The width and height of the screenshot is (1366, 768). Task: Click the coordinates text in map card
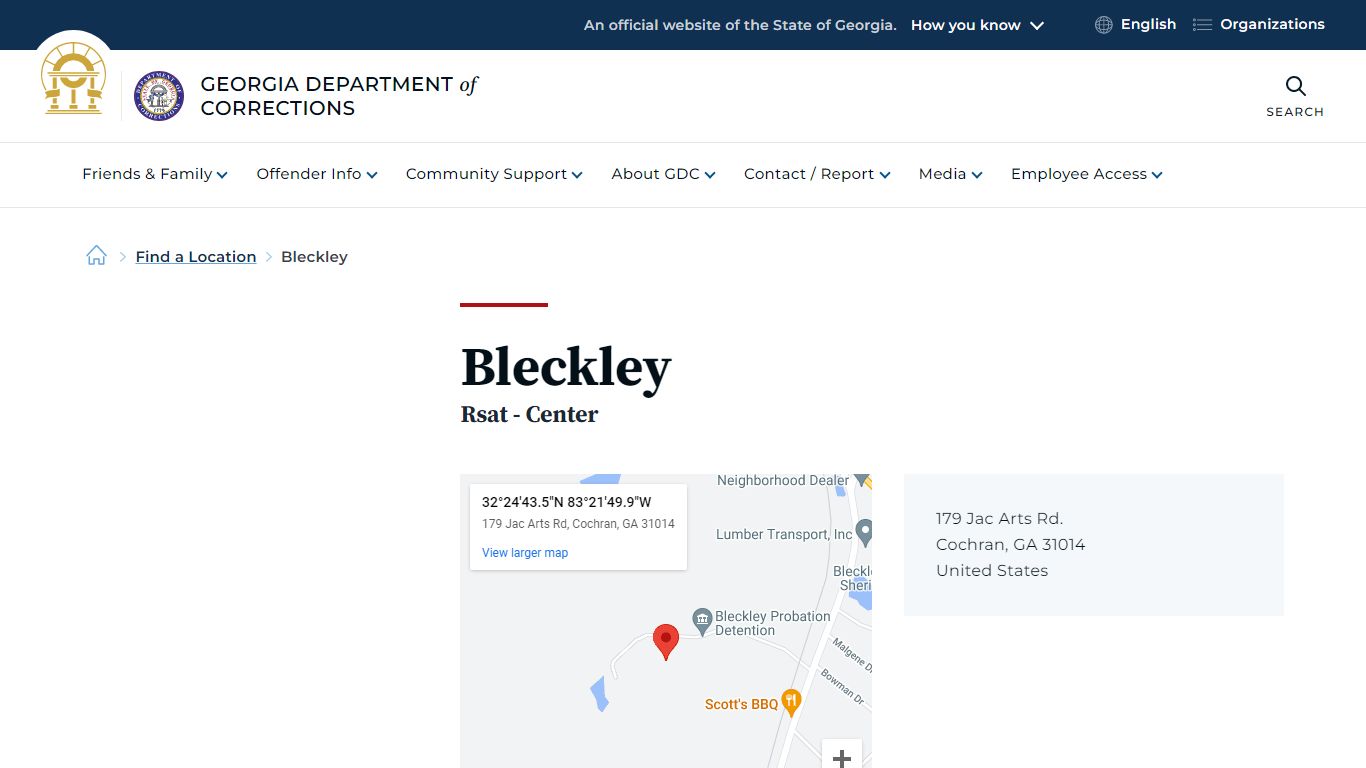[566, 502]
